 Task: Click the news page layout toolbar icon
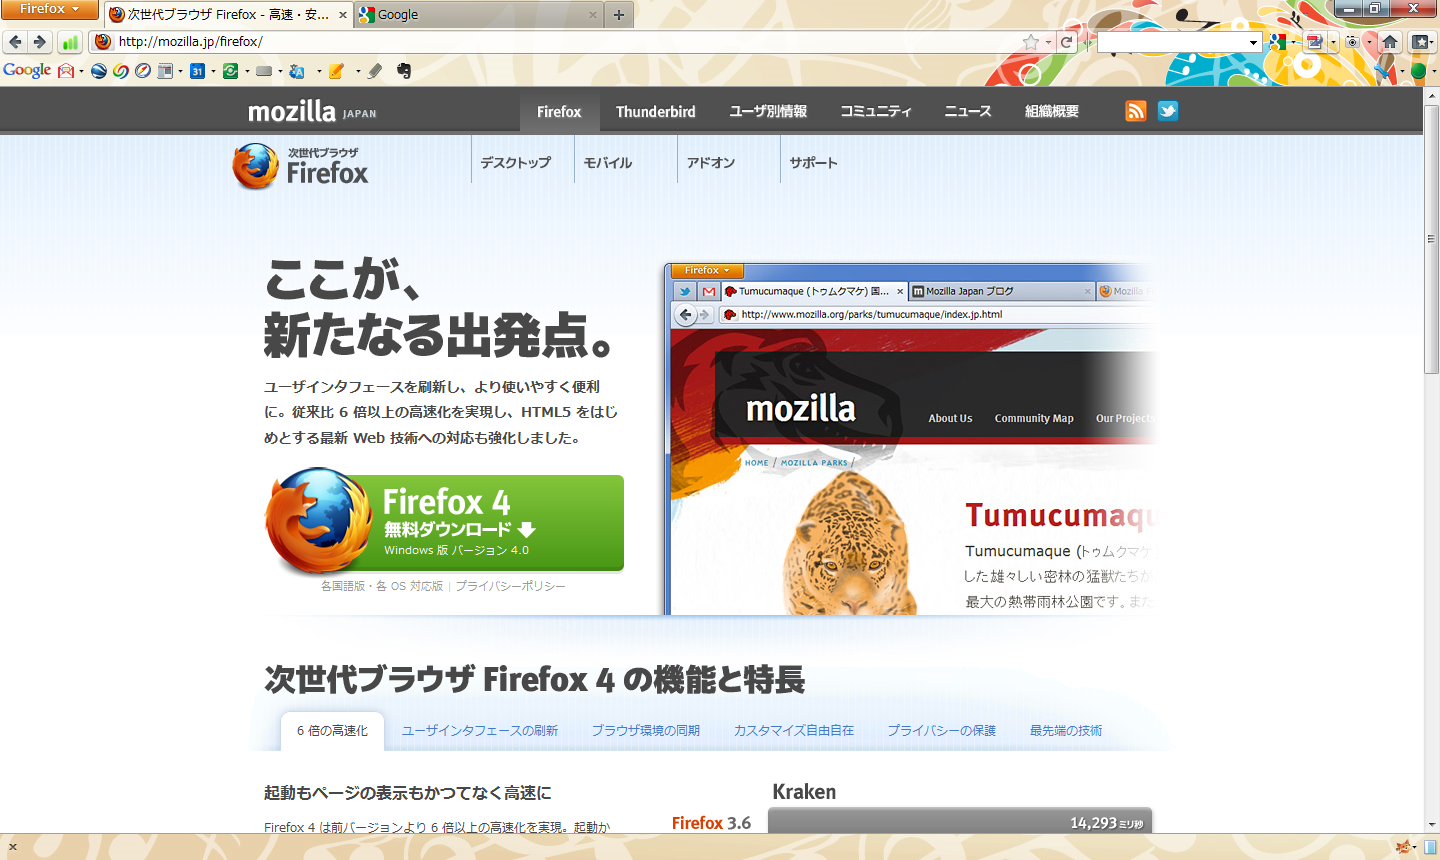click(165, 71)
